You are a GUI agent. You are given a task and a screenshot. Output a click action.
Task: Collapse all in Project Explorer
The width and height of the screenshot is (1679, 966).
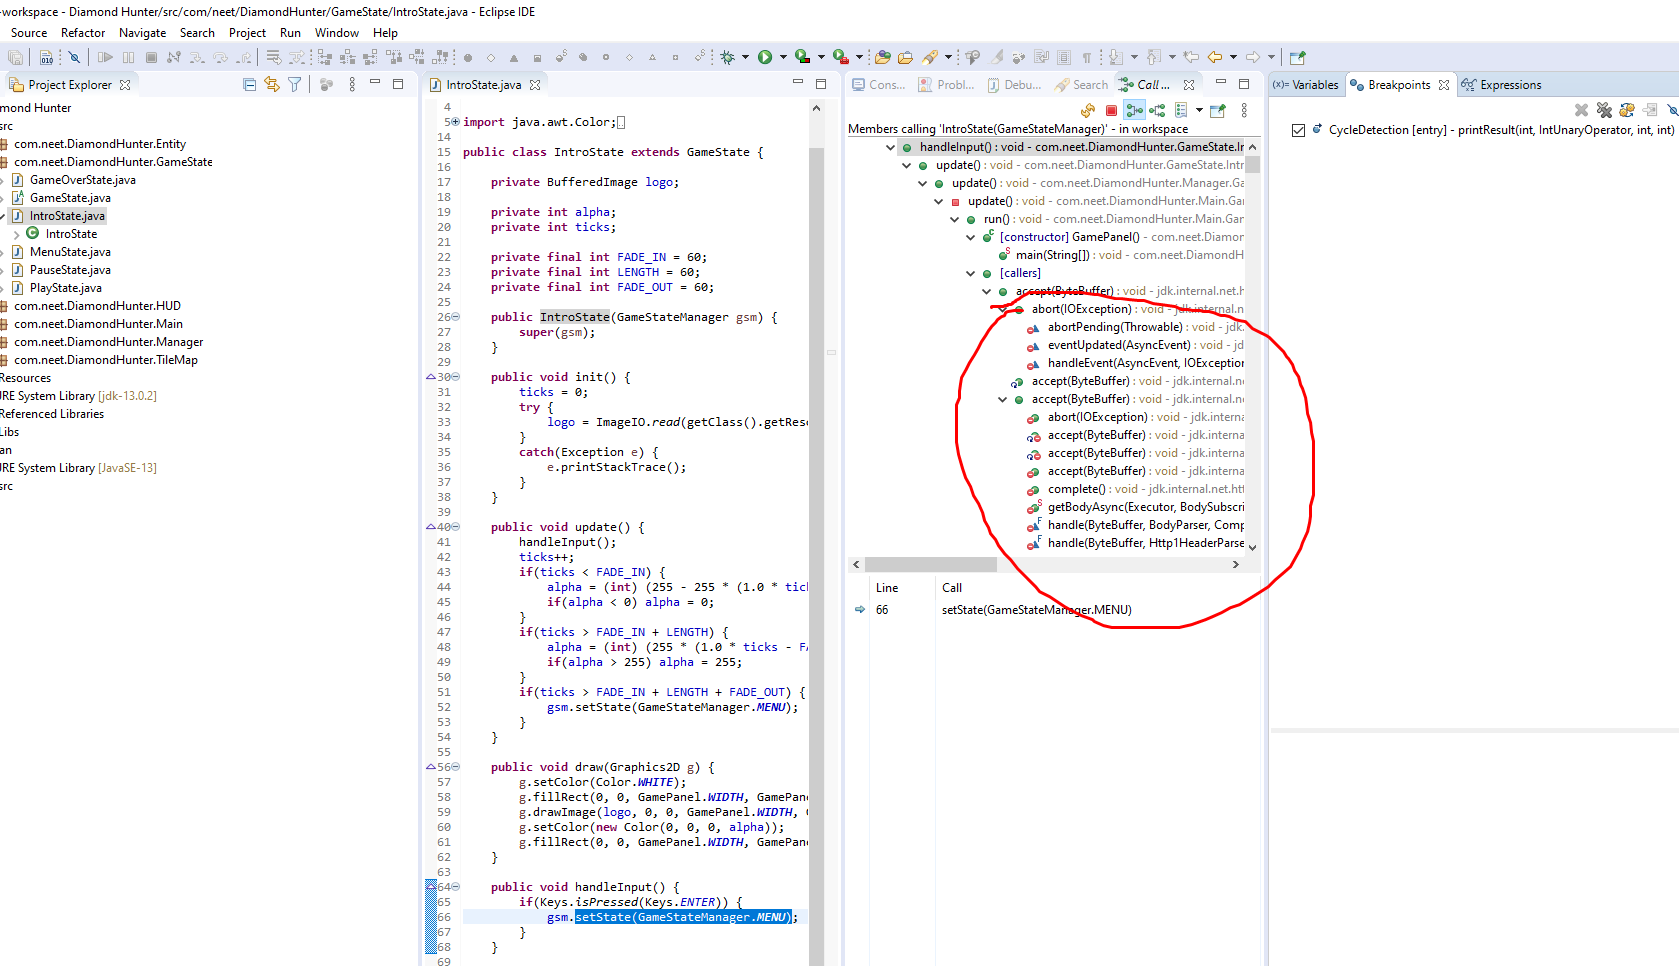click(249, 85)
